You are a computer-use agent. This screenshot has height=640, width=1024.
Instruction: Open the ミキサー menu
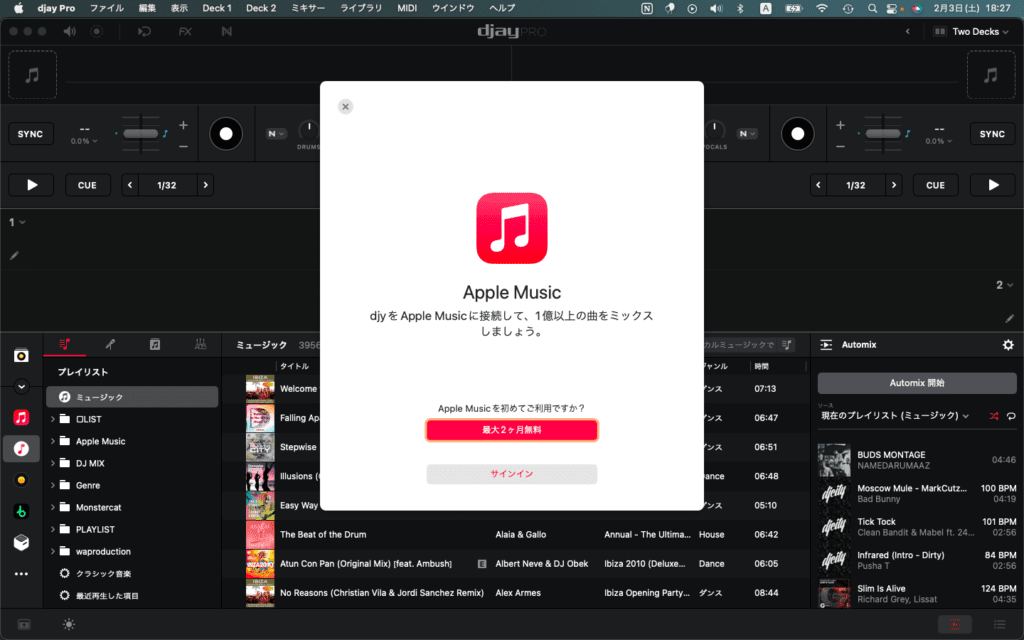click(308, 8)
